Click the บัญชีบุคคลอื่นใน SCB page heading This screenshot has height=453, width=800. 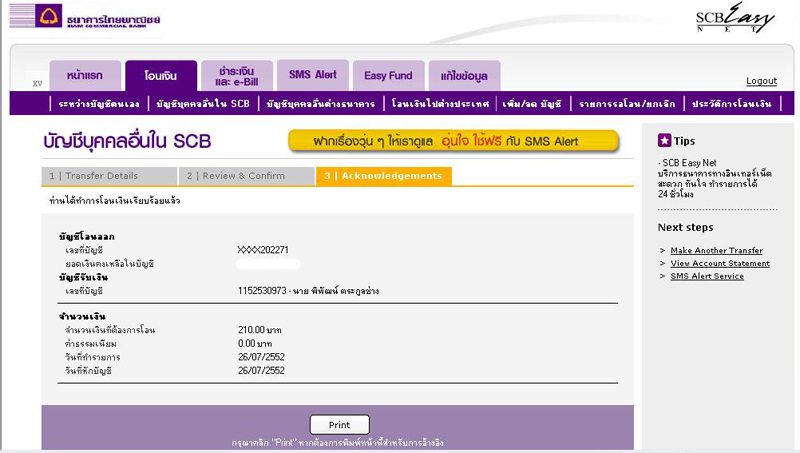[x=127, y=141]
